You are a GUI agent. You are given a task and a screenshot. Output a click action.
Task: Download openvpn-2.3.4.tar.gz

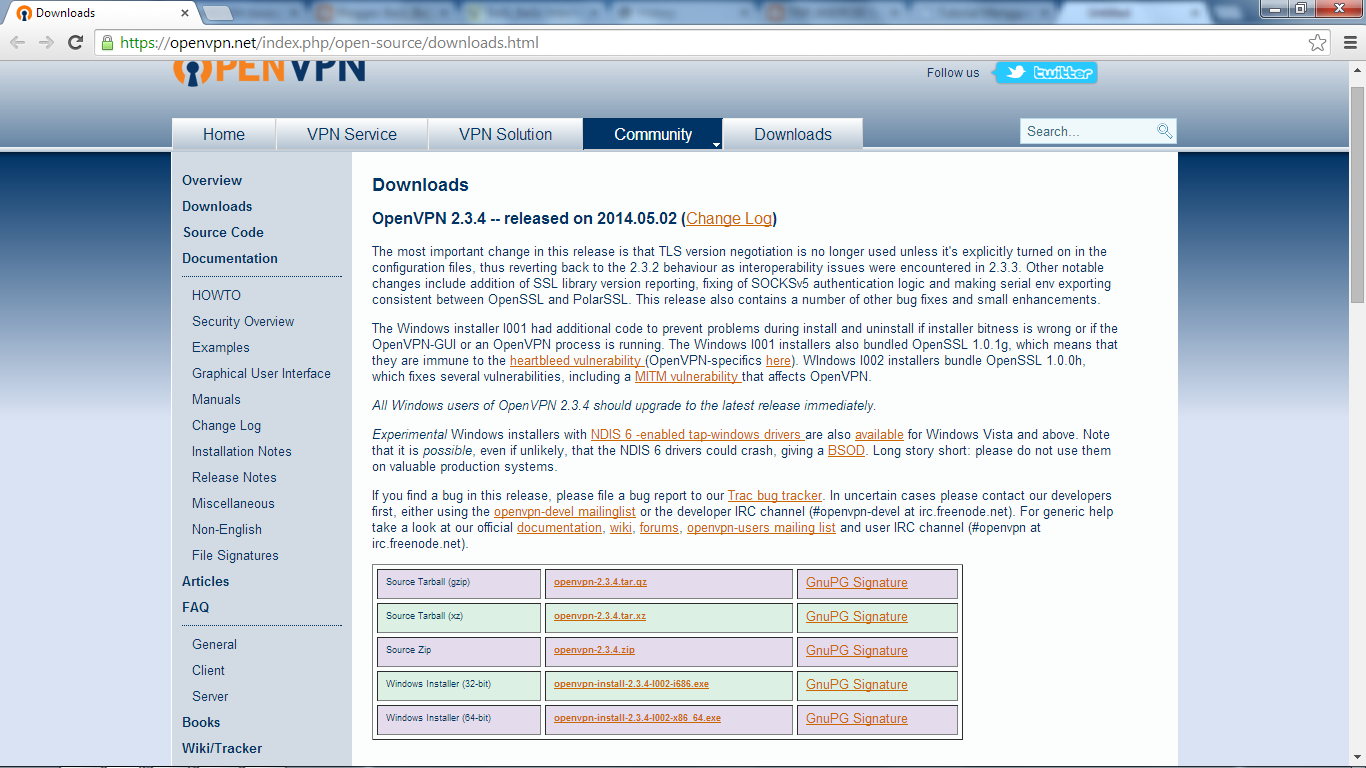click(600, 582)
